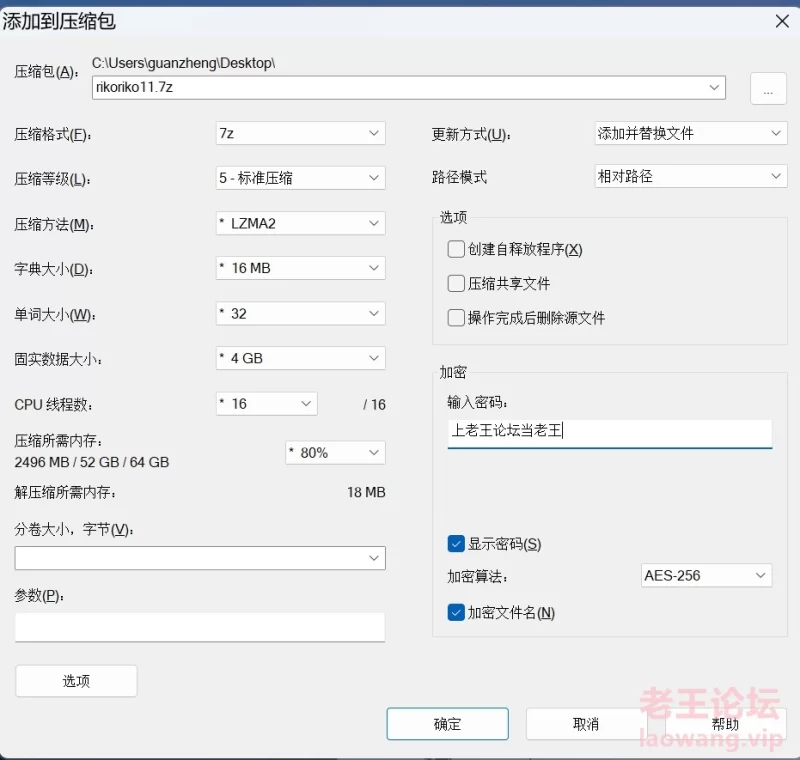Click the path text C:\Users\guanzheng\Desktop\
Screen dimensions: 800x760
pos(184,63)
